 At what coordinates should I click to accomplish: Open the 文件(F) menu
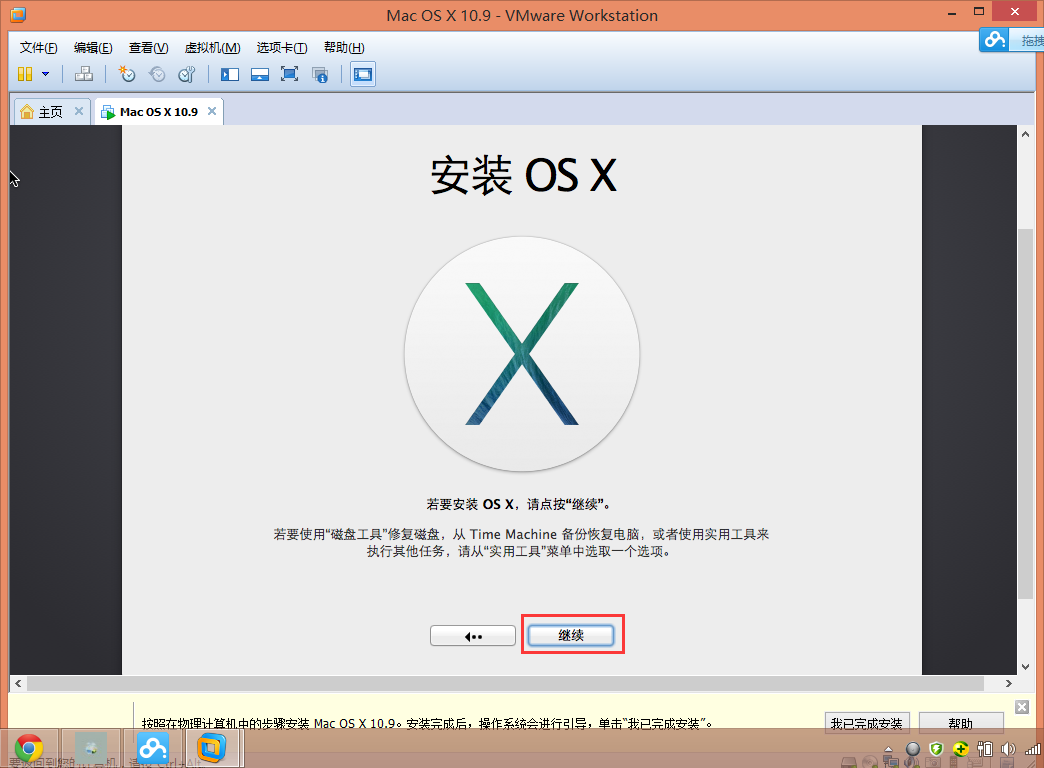point(39,47)
